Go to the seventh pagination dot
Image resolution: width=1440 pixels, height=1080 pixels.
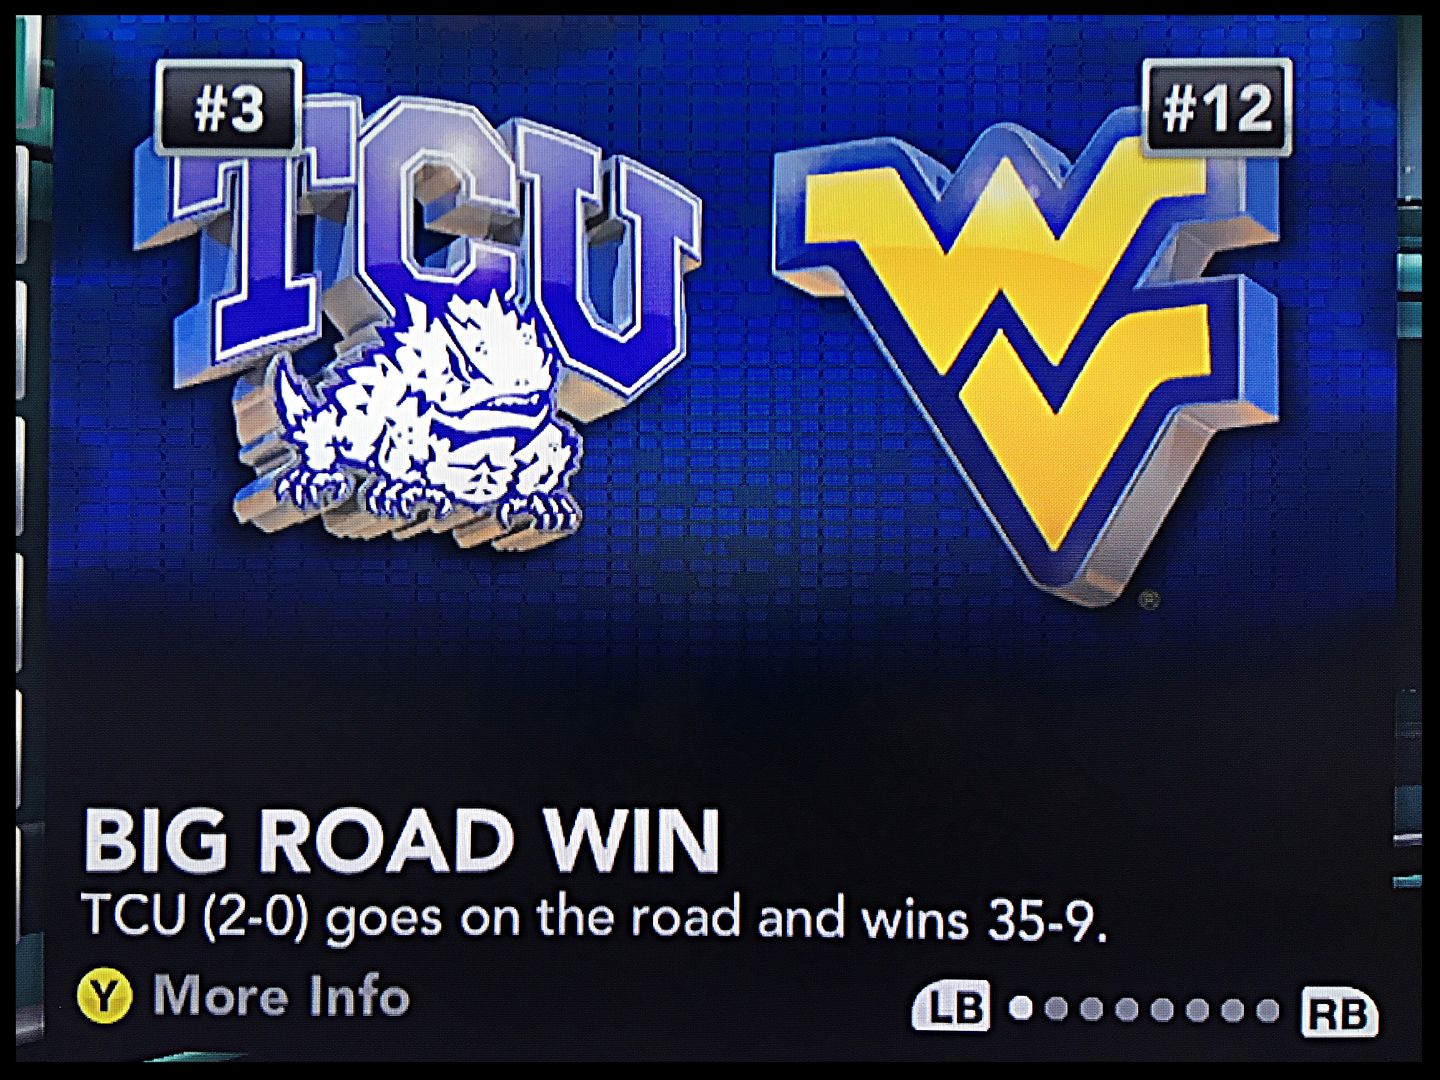point(1232,1011)
